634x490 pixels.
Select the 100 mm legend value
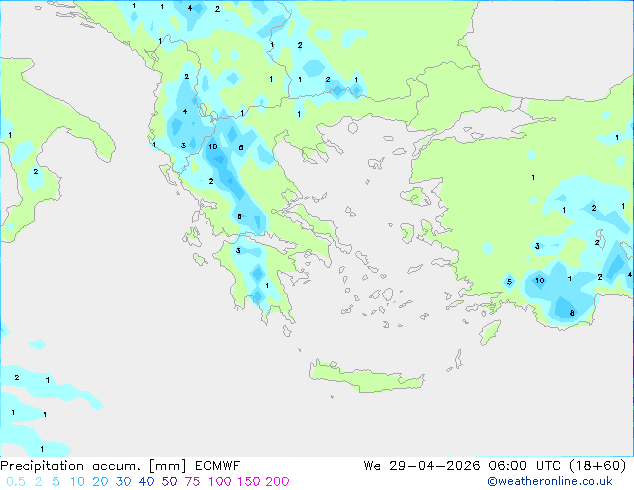tap(220, 482)
